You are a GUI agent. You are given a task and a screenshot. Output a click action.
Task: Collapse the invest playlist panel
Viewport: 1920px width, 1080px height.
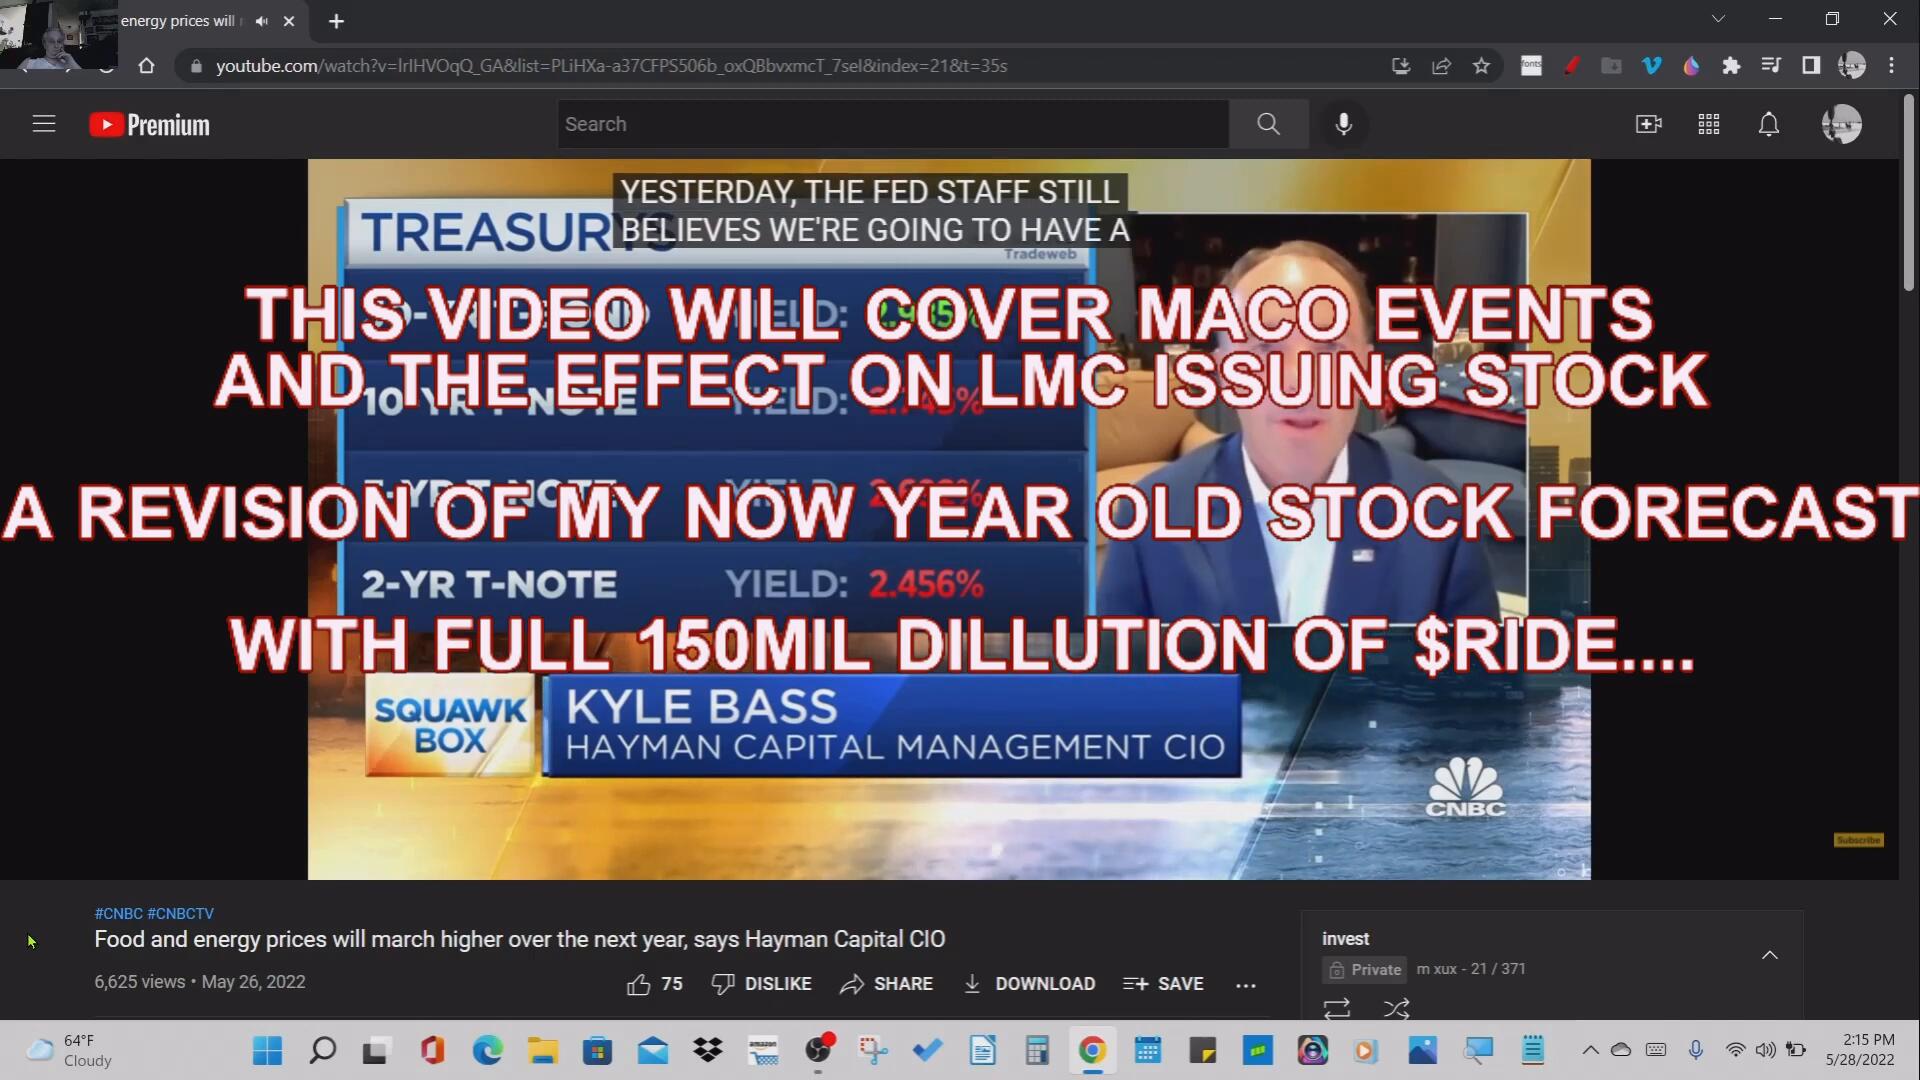click(x=1769, y=955)
